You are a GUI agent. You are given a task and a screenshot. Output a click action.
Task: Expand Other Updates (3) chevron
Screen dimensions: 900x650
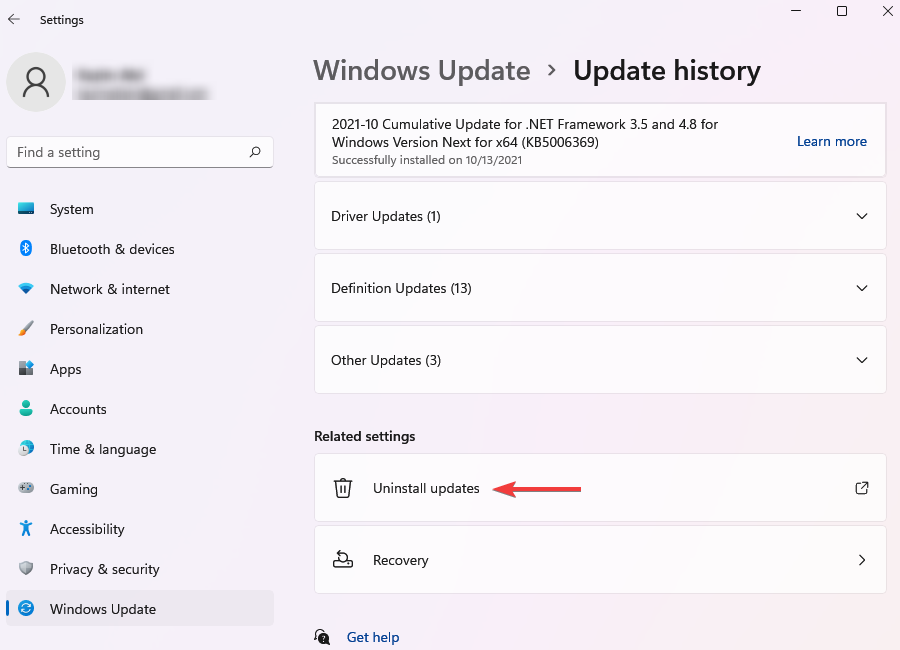pyautogui.click(x=862, y=360)
